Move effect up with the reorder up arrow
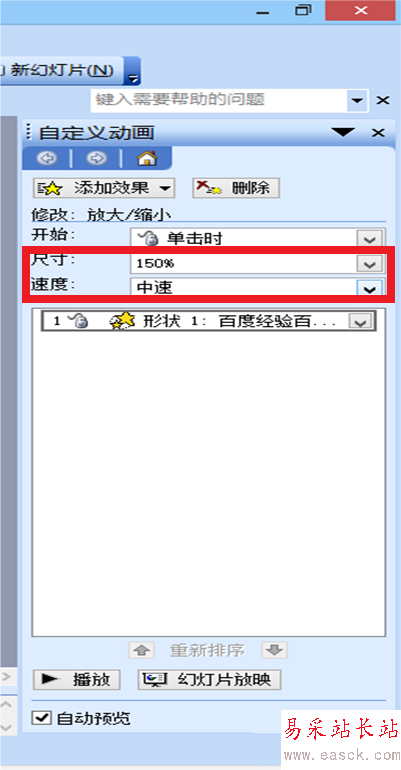401x770 pixels. pos(142,650)
